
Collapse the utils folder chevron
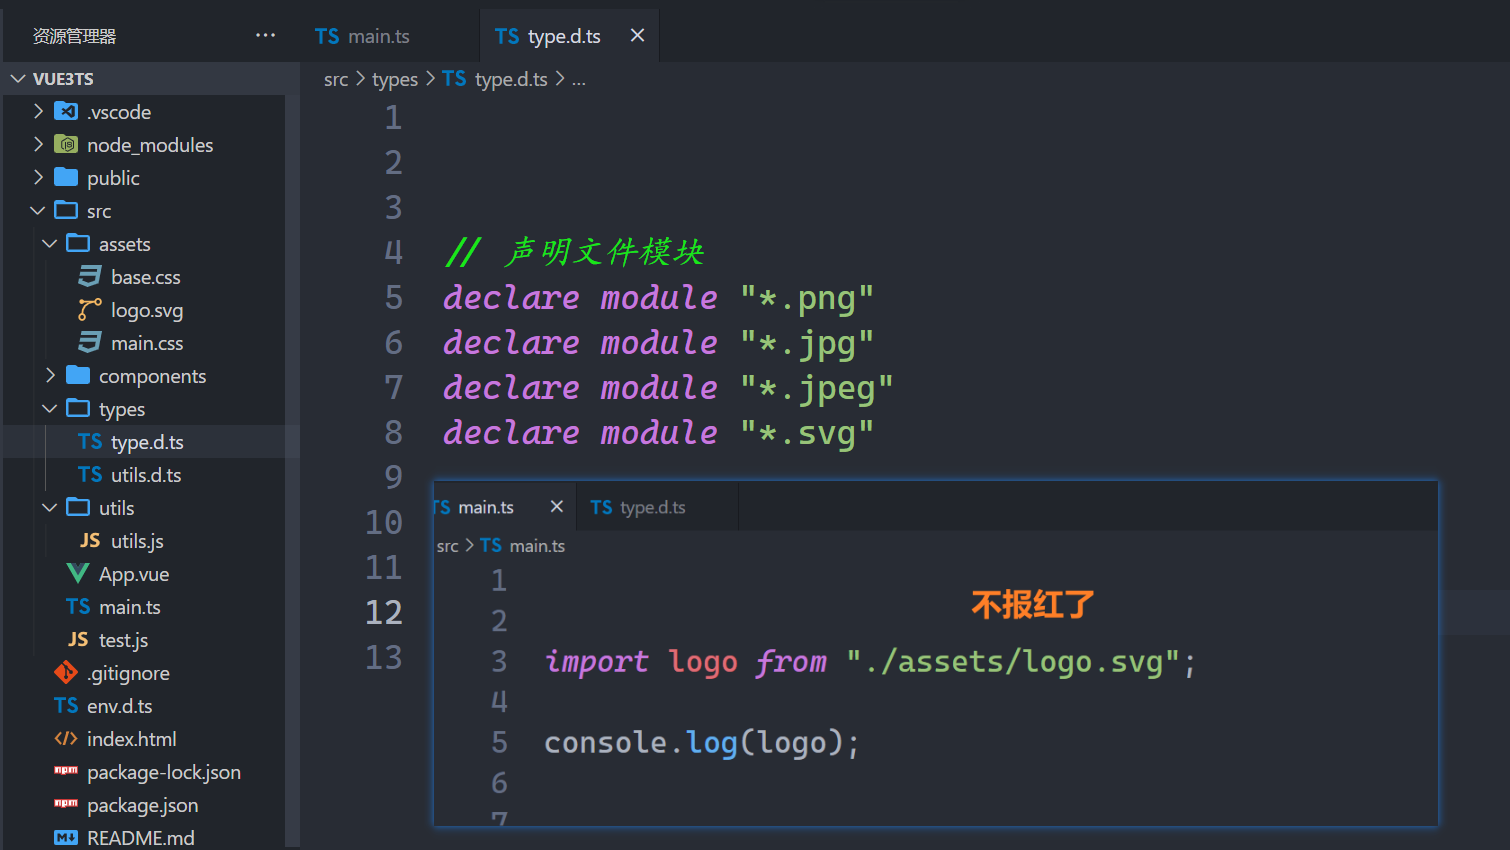coord(50,507)
